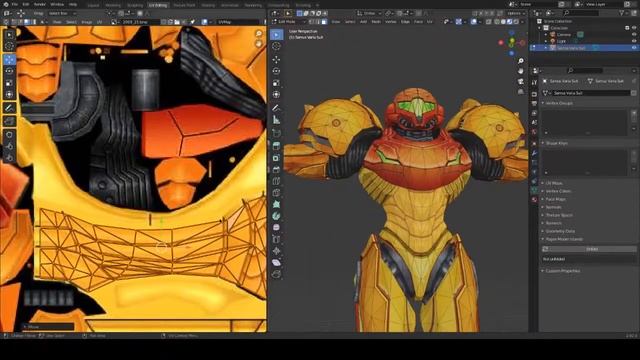
Task: Toggle visibility of Samus Varia Suit object
Action: click(x=634, y=48)
